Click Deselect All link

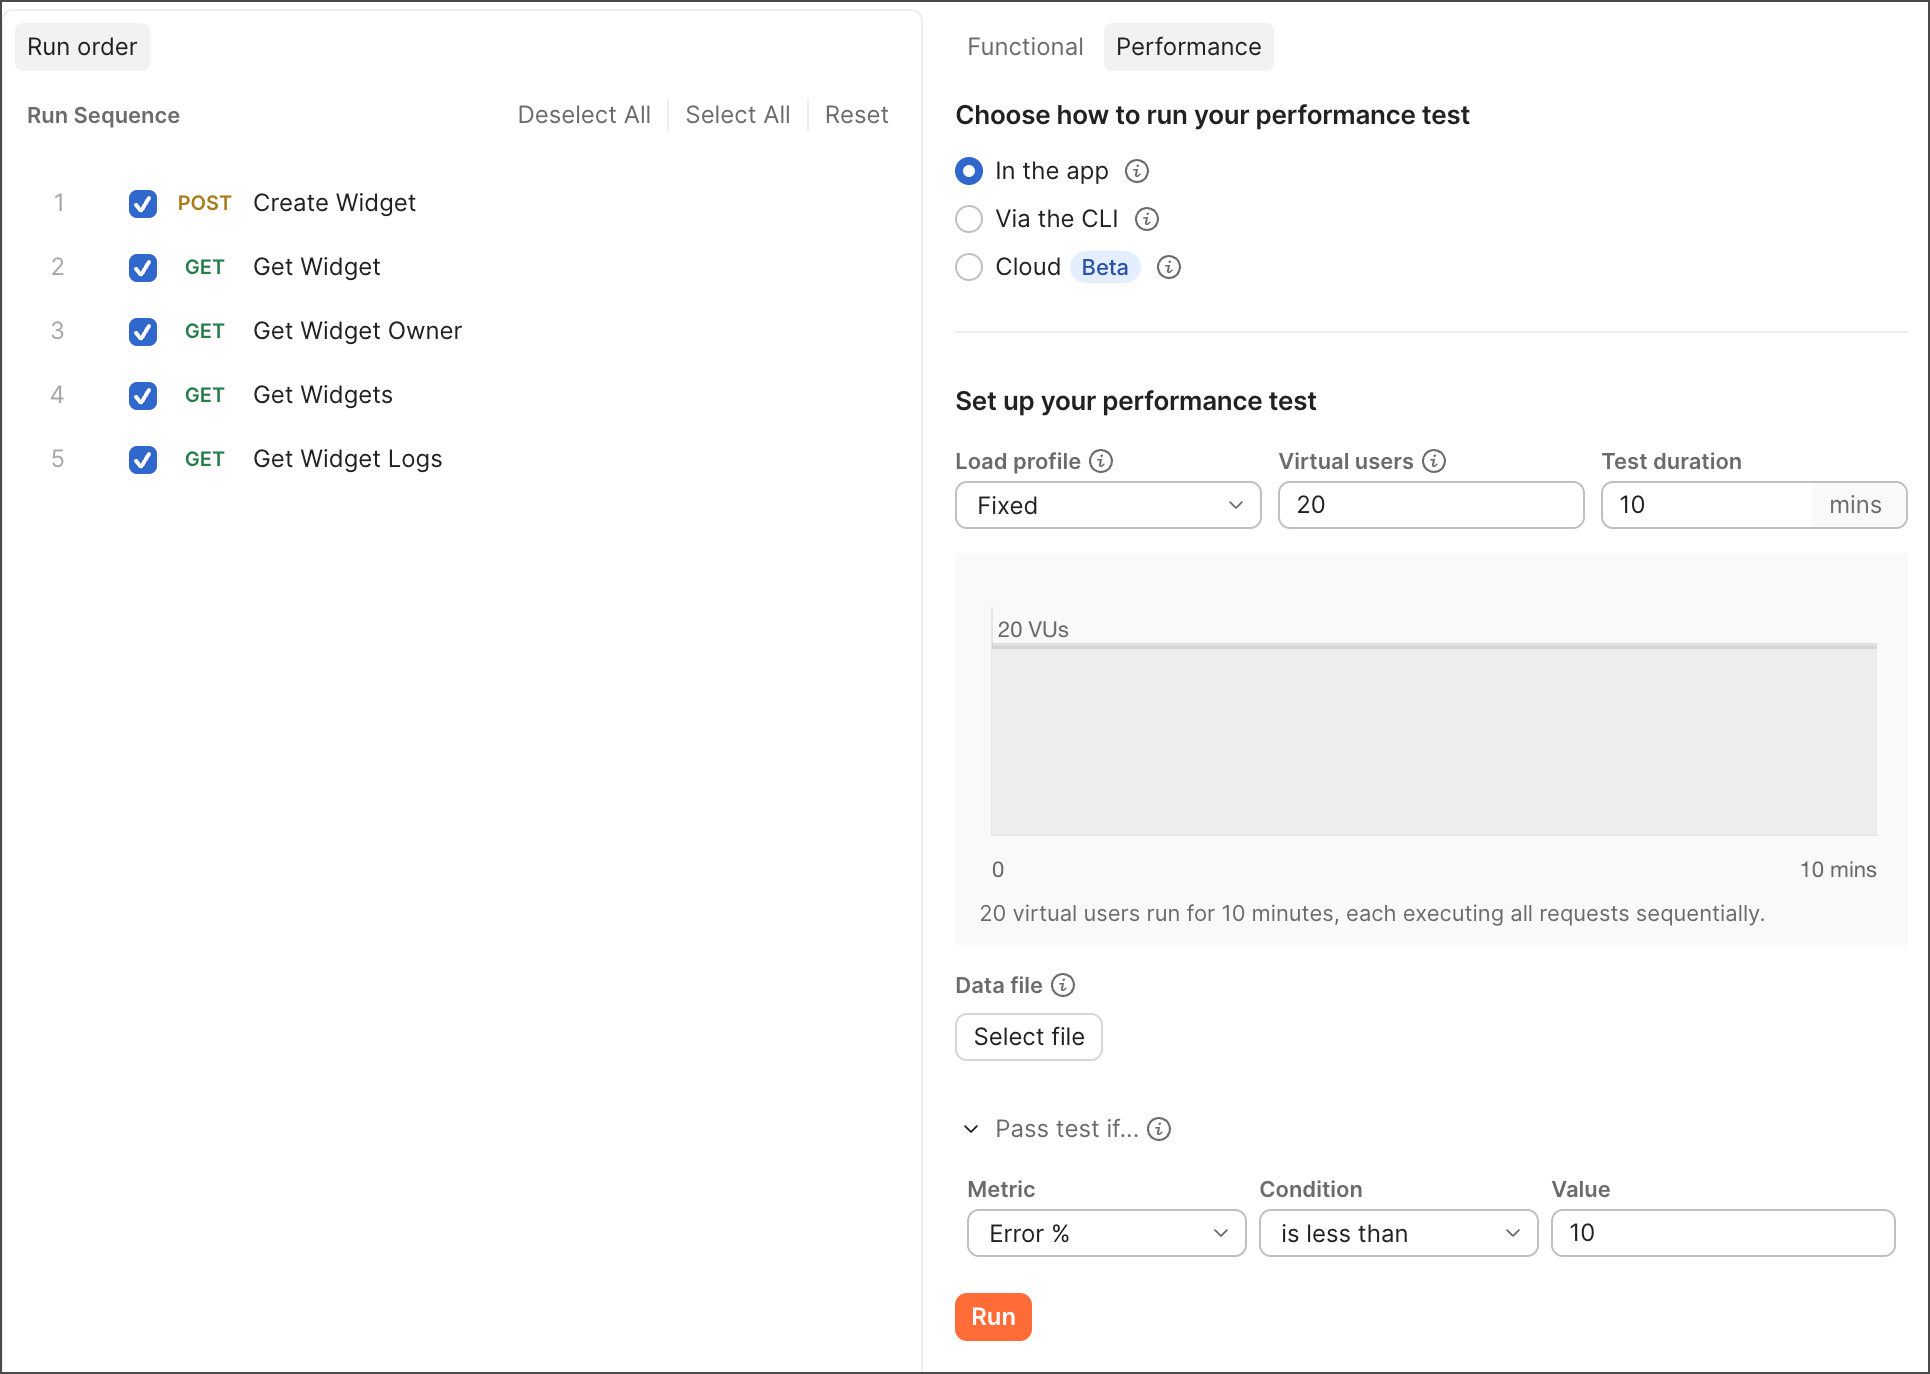(x=584, y=115)
